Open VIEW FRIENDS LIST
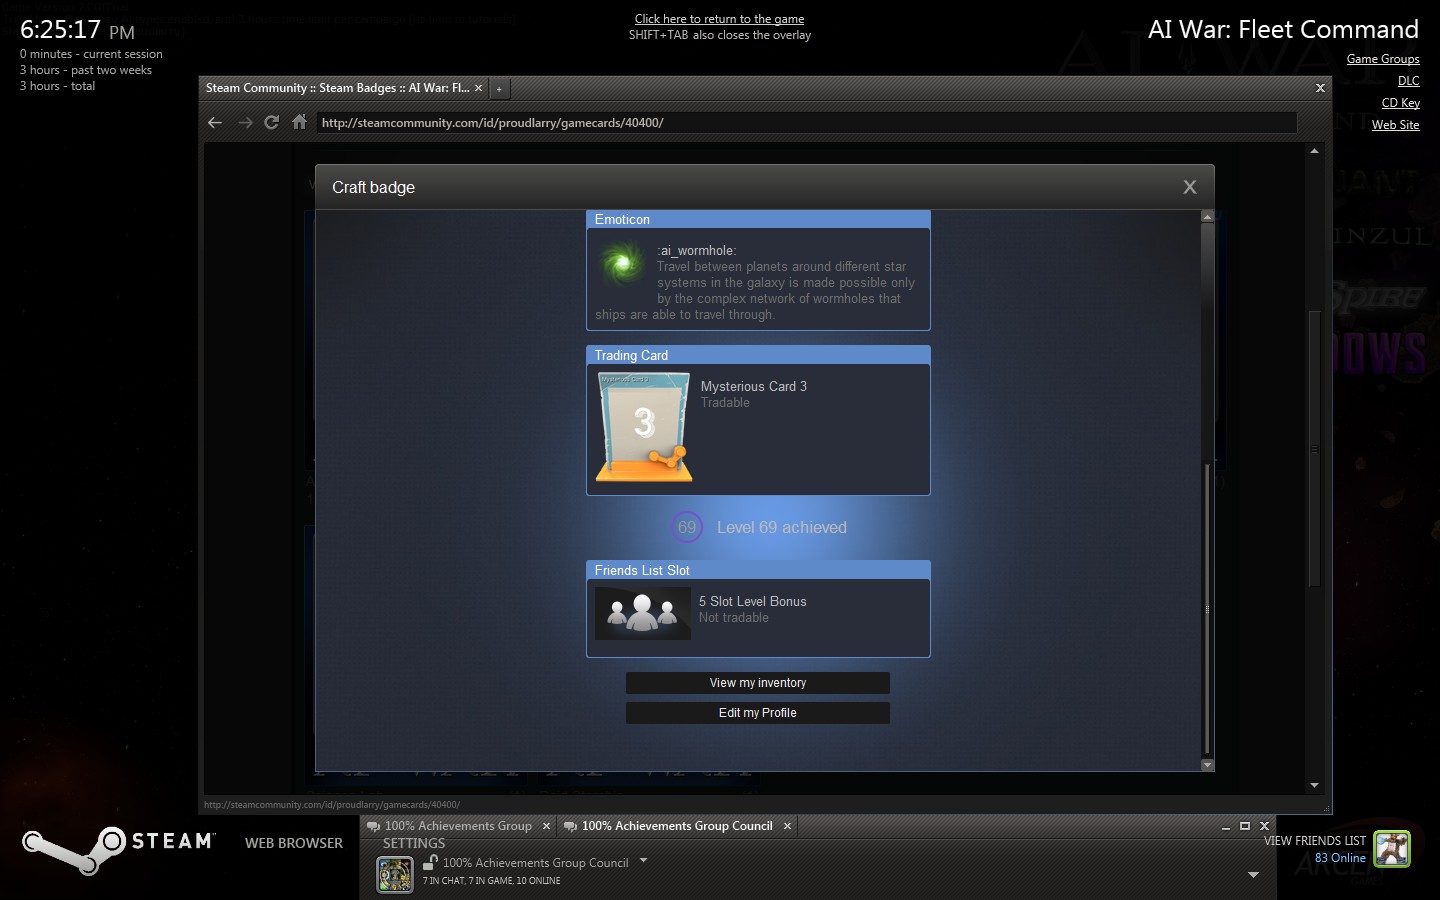Screen dimensions: 1440x900 click(x=1315, y=841)
